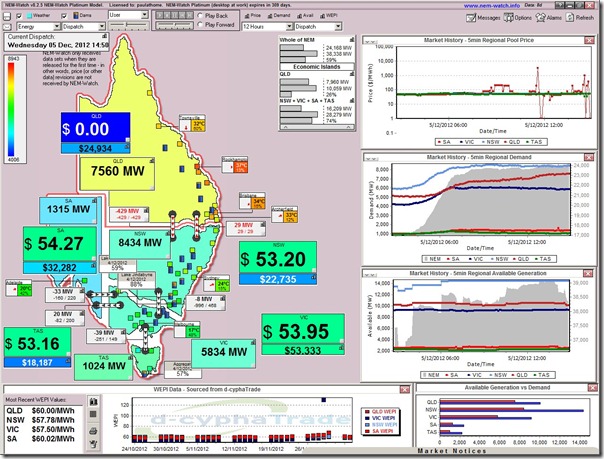The width and height of the screenshot is (604, 459).
Task: Click the help button in the title bar
Action: click(x=559, y=5)
